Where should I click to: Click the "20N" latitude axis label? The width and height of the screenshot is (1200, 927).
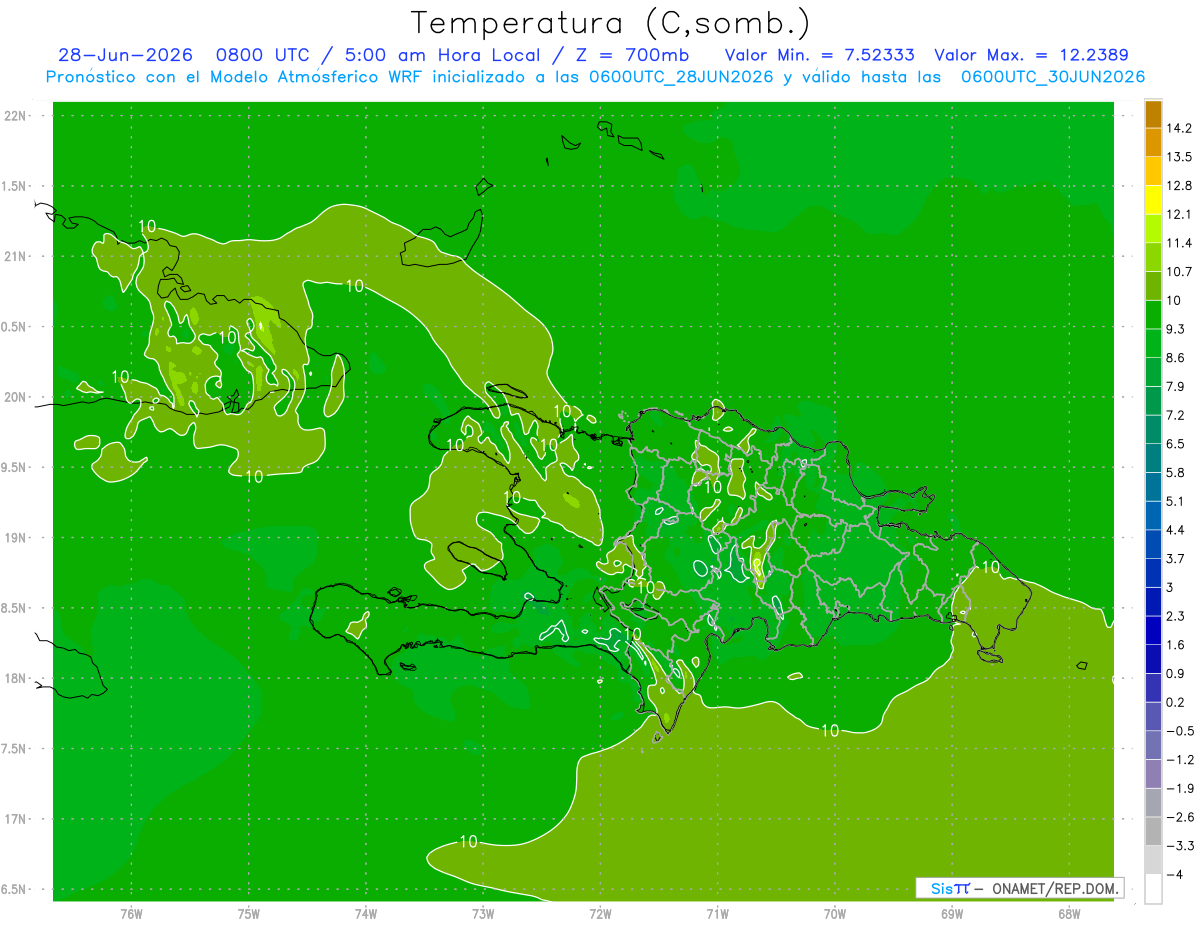(x=15, y=398)
